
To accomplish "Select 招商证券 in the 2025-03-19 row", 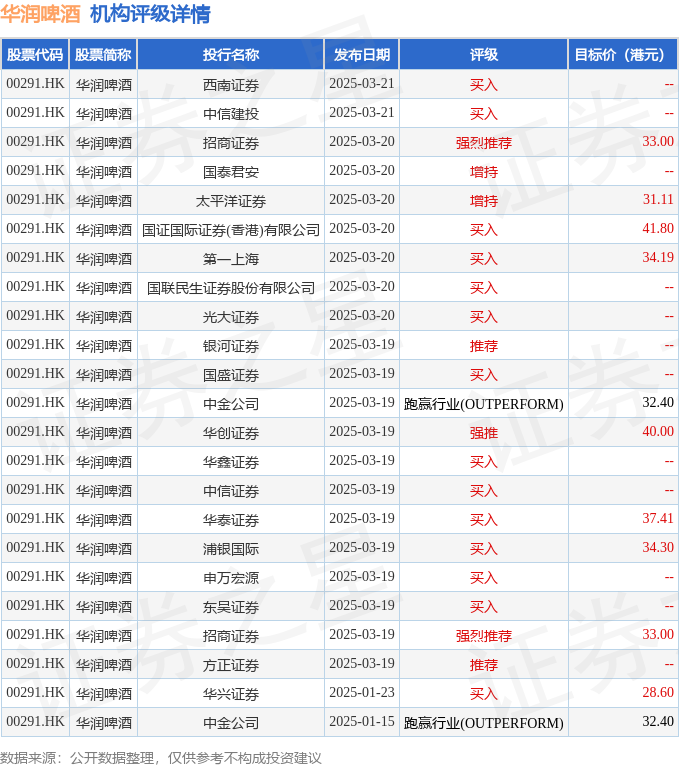I will (x=231, y=636).
